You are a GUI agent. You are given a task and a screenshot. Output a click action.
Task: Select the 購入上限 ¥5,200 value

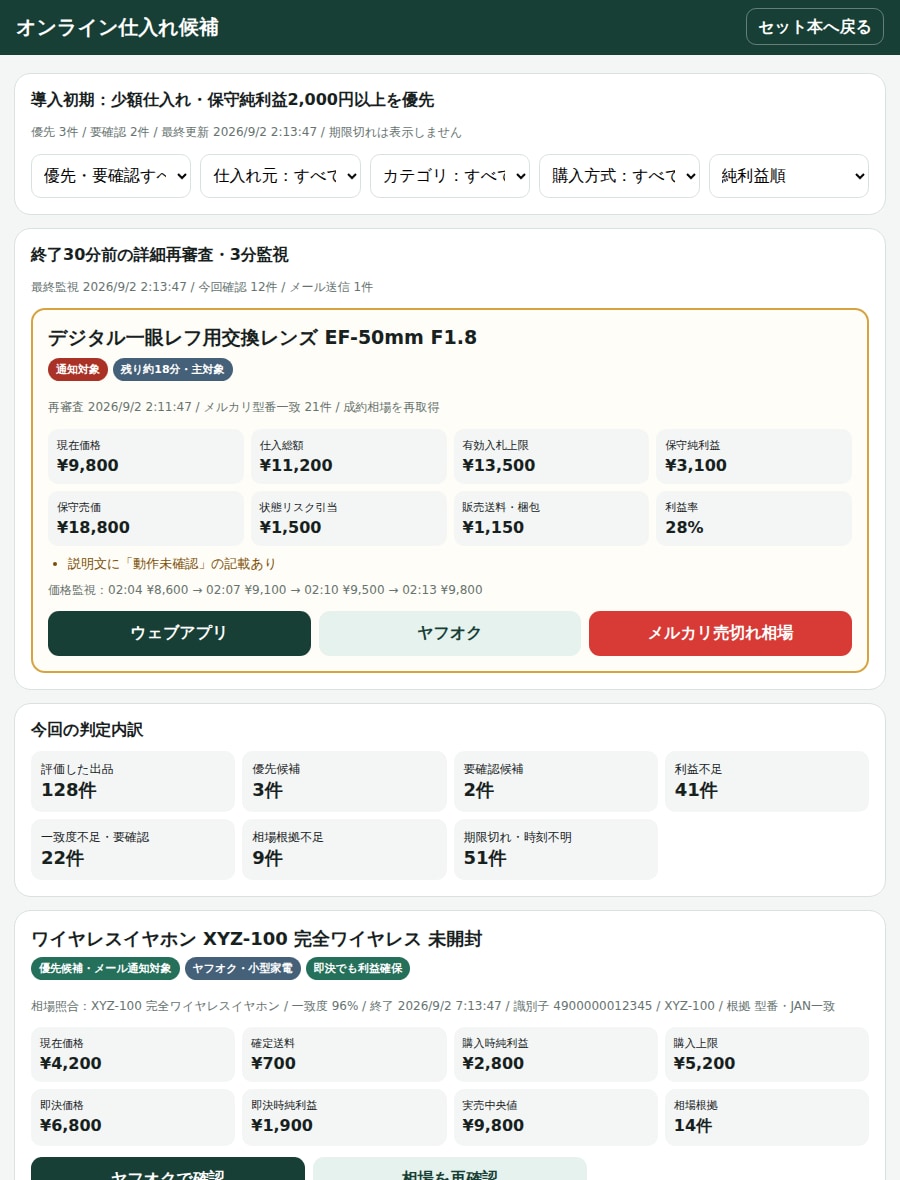767,1054
